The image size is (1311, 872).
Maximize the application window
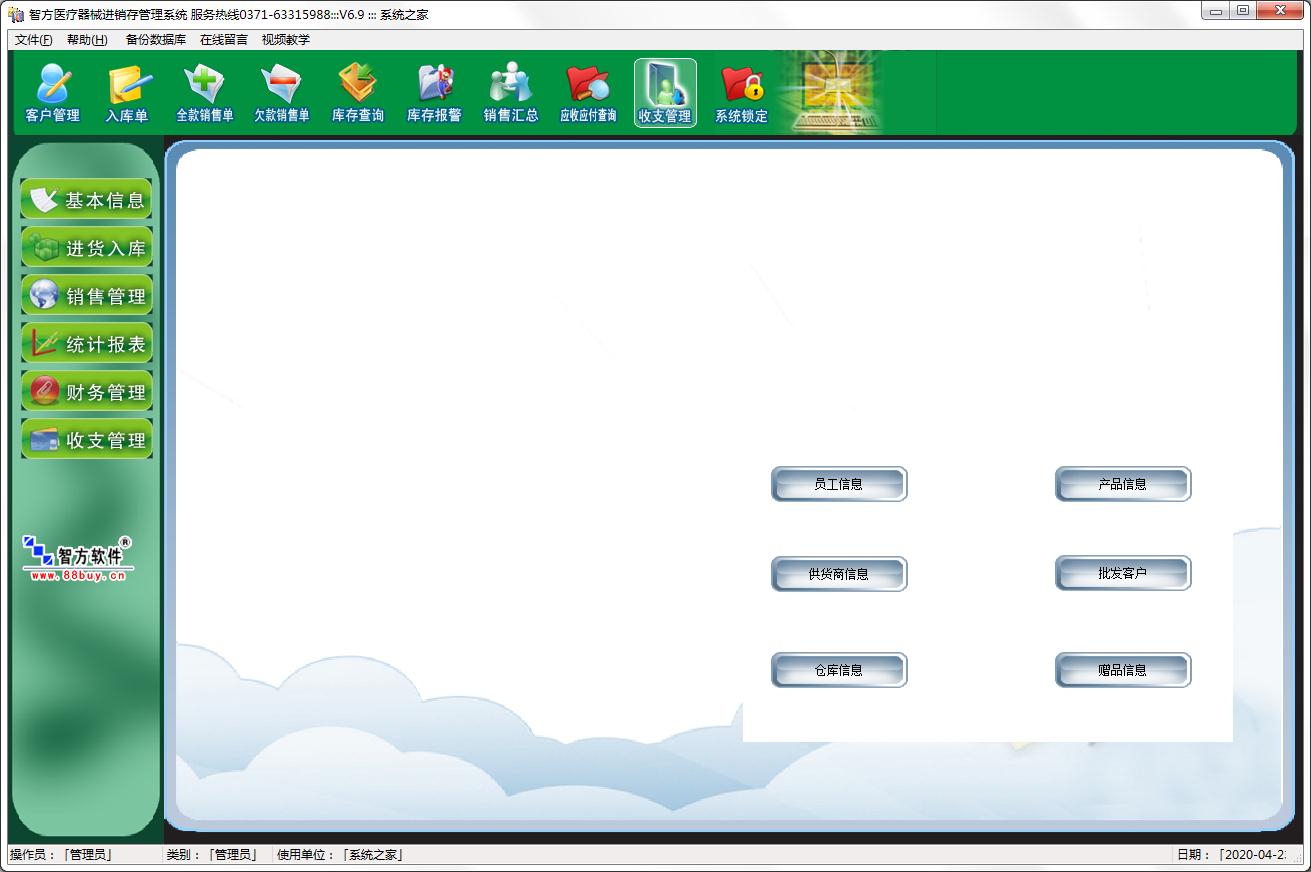click(1242, 11)
